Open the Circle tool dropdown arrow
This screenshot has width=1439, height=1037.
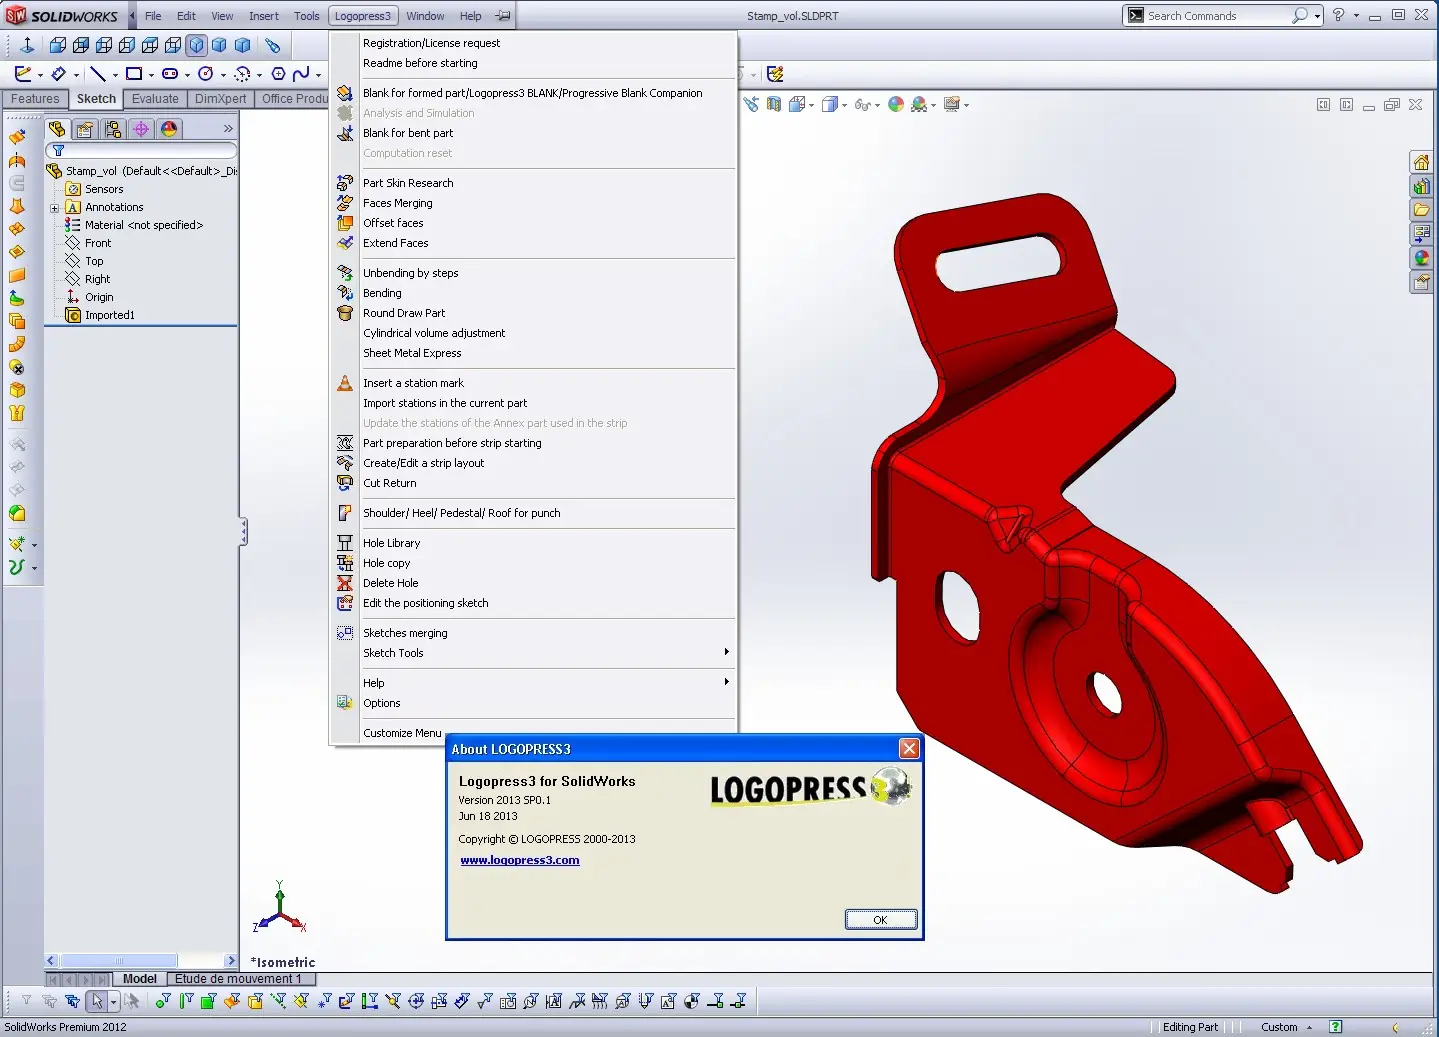(x=222, y=75)
